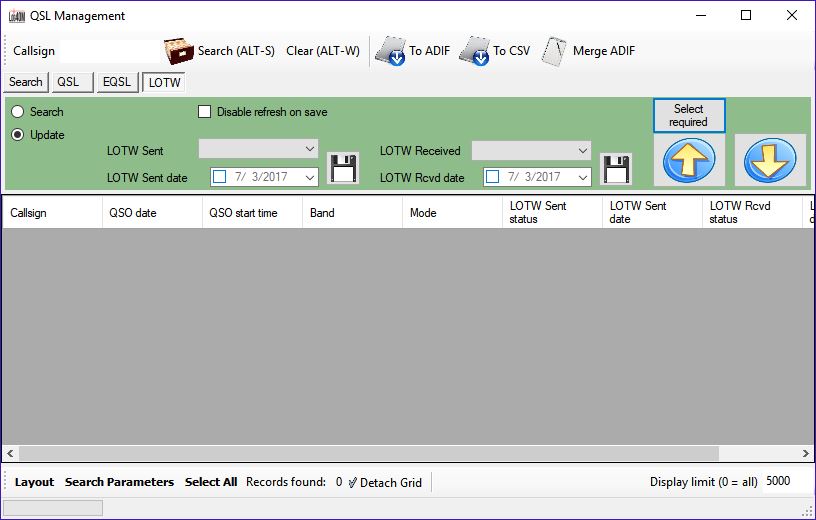Tick the LOTW Sent date checkbox

(220, 177)
